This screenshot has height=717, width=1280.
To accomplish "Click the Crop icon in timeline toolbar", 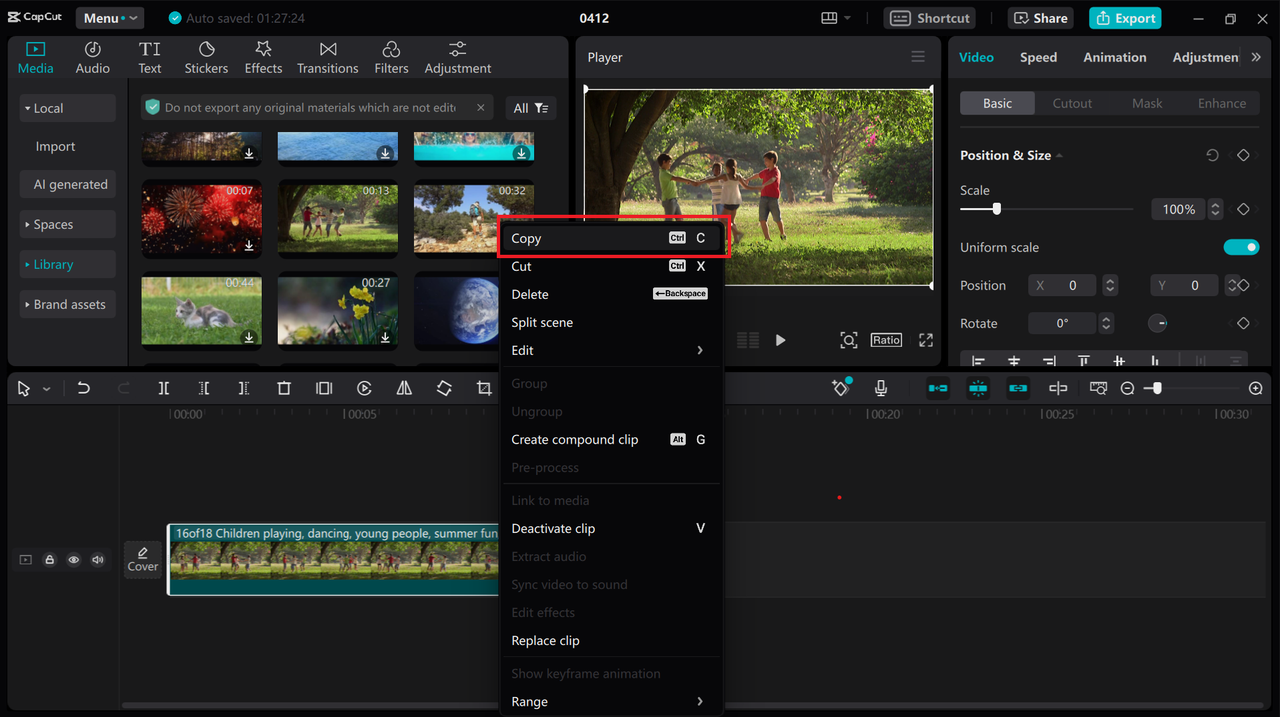I will point(484,388).
